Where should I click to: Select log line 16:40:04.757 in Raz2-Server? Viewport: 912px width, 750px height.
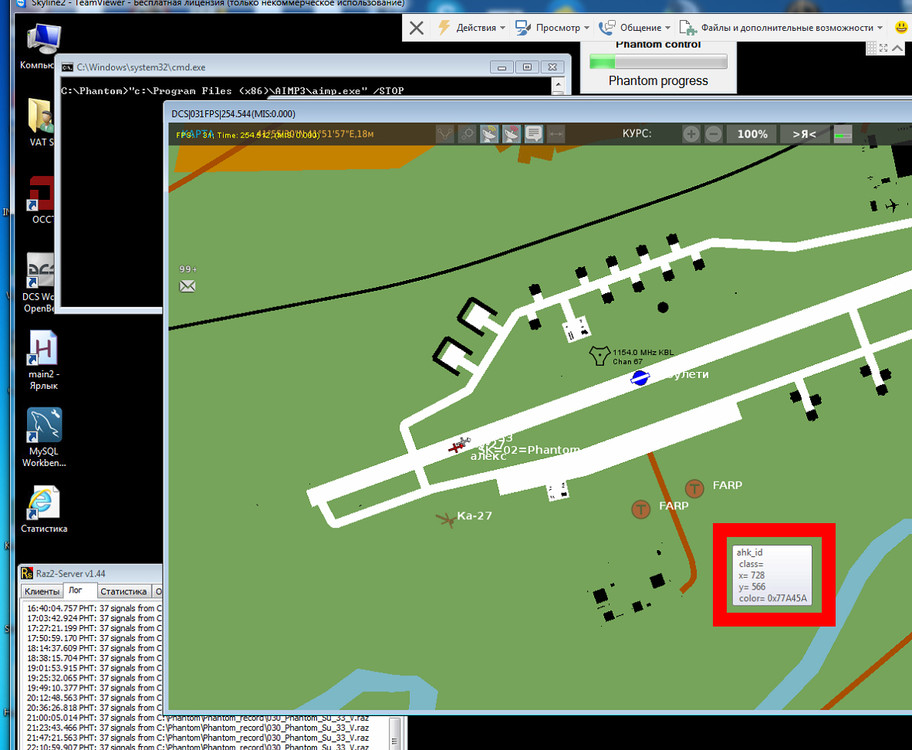click(94, 608)
